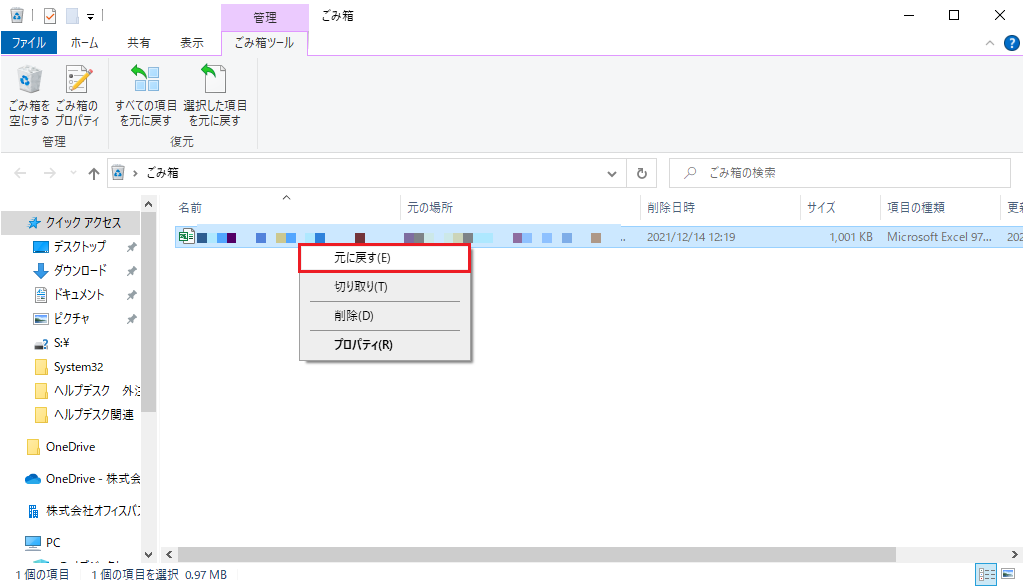The image size is (1024, 587).
Task: Open the Quick Access Toolbar customize dropdown
Action: click(90, 16)
